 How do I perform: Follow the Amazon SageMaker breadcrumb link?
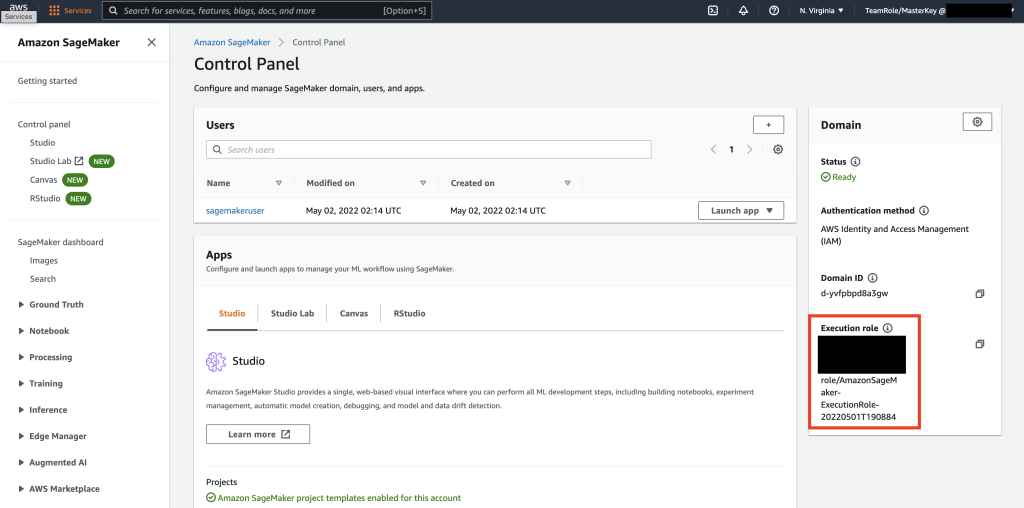coord(232,42)
